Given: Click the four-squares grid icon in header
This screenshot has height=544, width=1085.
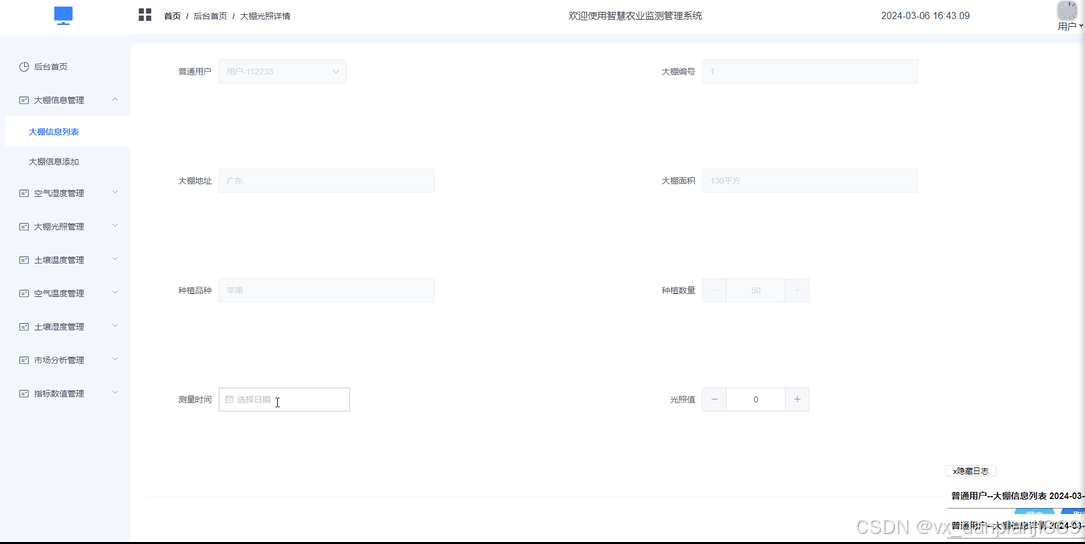Looking at the screenshot, I should tap(145, 15).
